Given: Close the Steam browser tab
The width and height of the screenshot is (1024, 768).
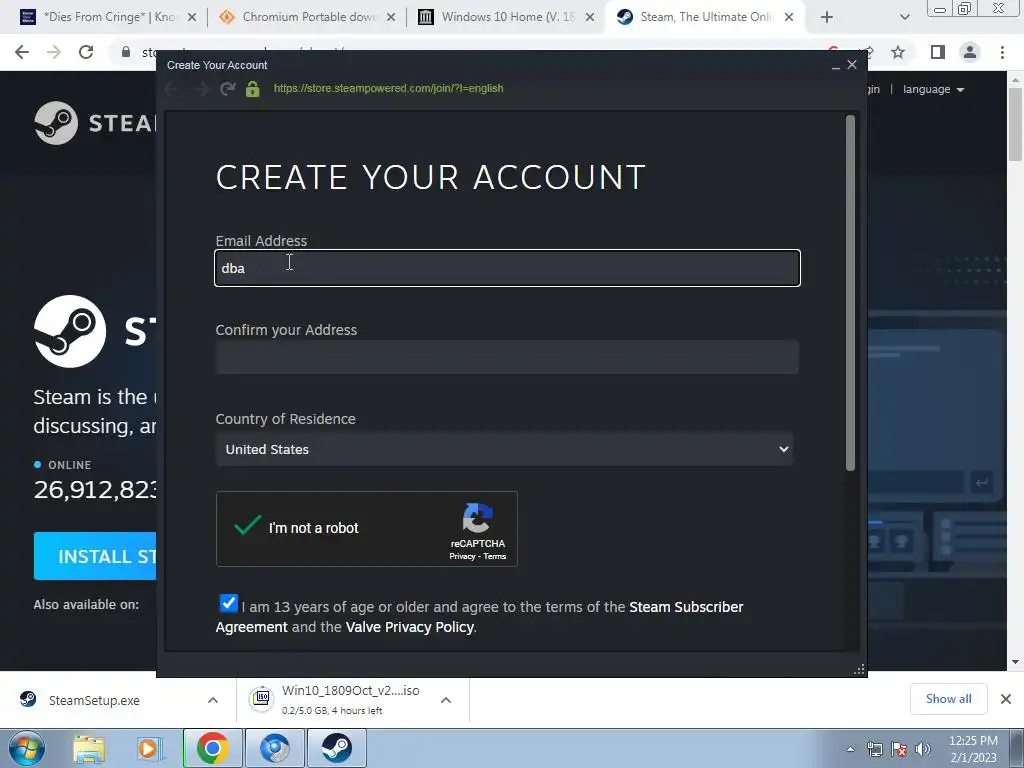Looking at the screenshot, I should tap(789, 18).
